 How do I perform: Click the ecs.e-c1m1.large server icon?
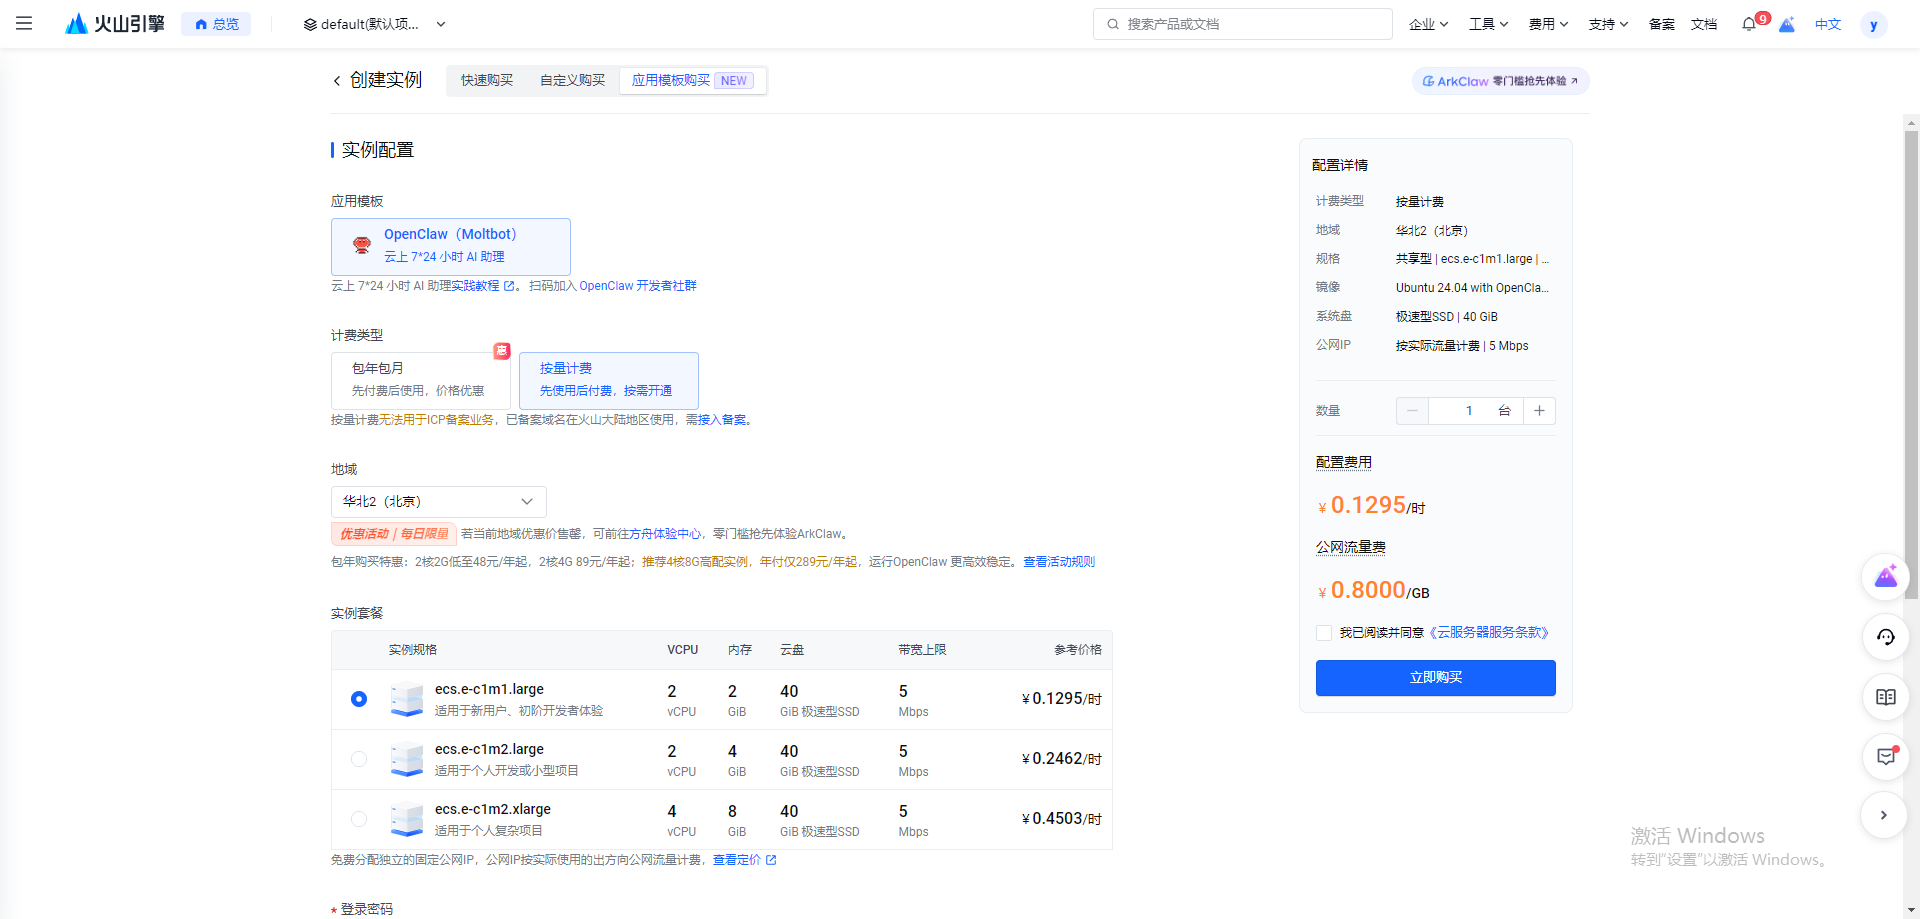[406, 699]
